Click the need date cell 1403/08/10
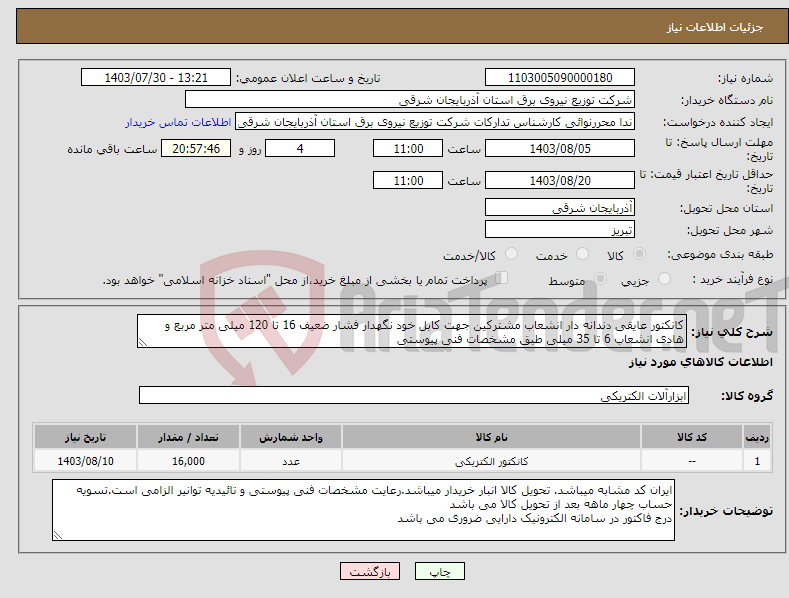This screenshot has height=598, width=789. pyautogui.click(x=85, y=461)
